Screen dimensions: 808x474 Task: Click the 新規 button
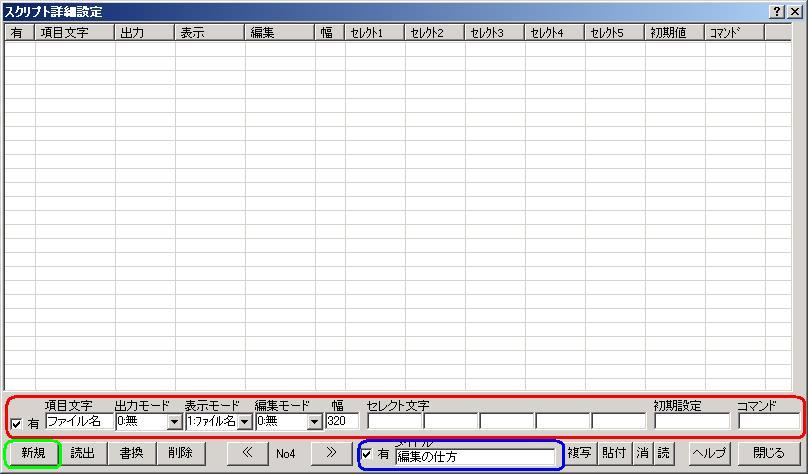pyautogui.click(x=33, y=453)
